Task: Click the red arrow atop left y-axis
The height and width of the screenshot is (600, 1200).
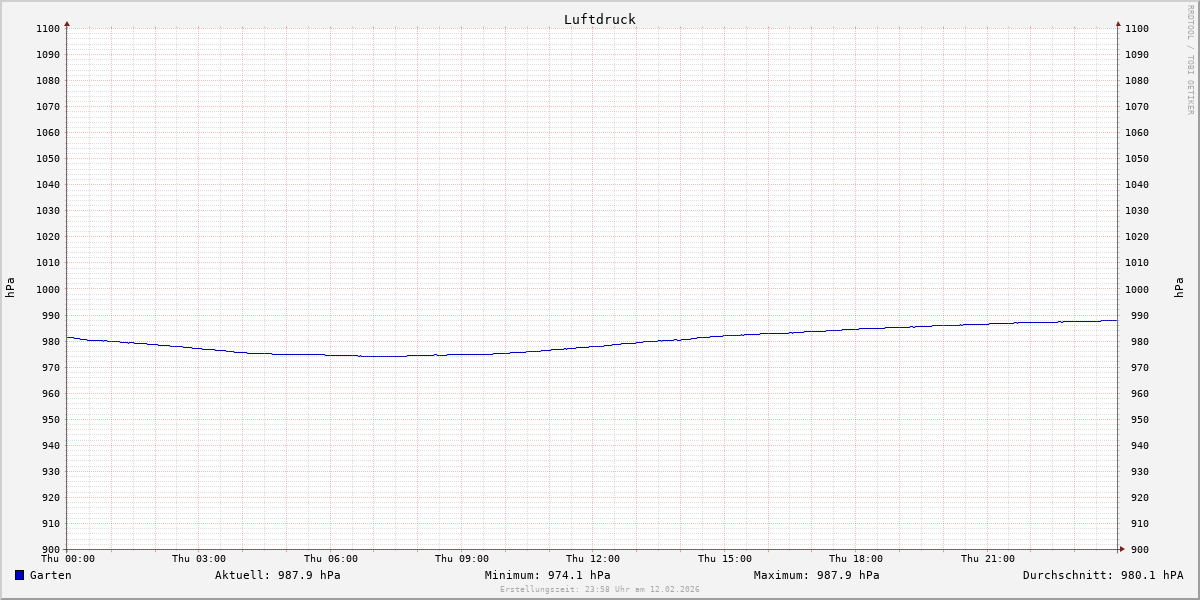Action: pyautogui.click(x=67, y=23)
